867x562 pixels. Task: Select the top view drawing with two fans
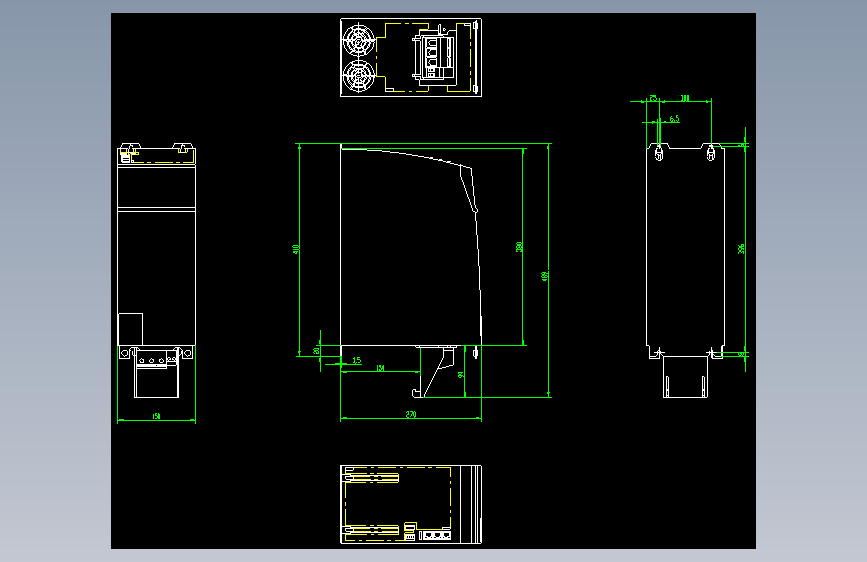(411, 58)
